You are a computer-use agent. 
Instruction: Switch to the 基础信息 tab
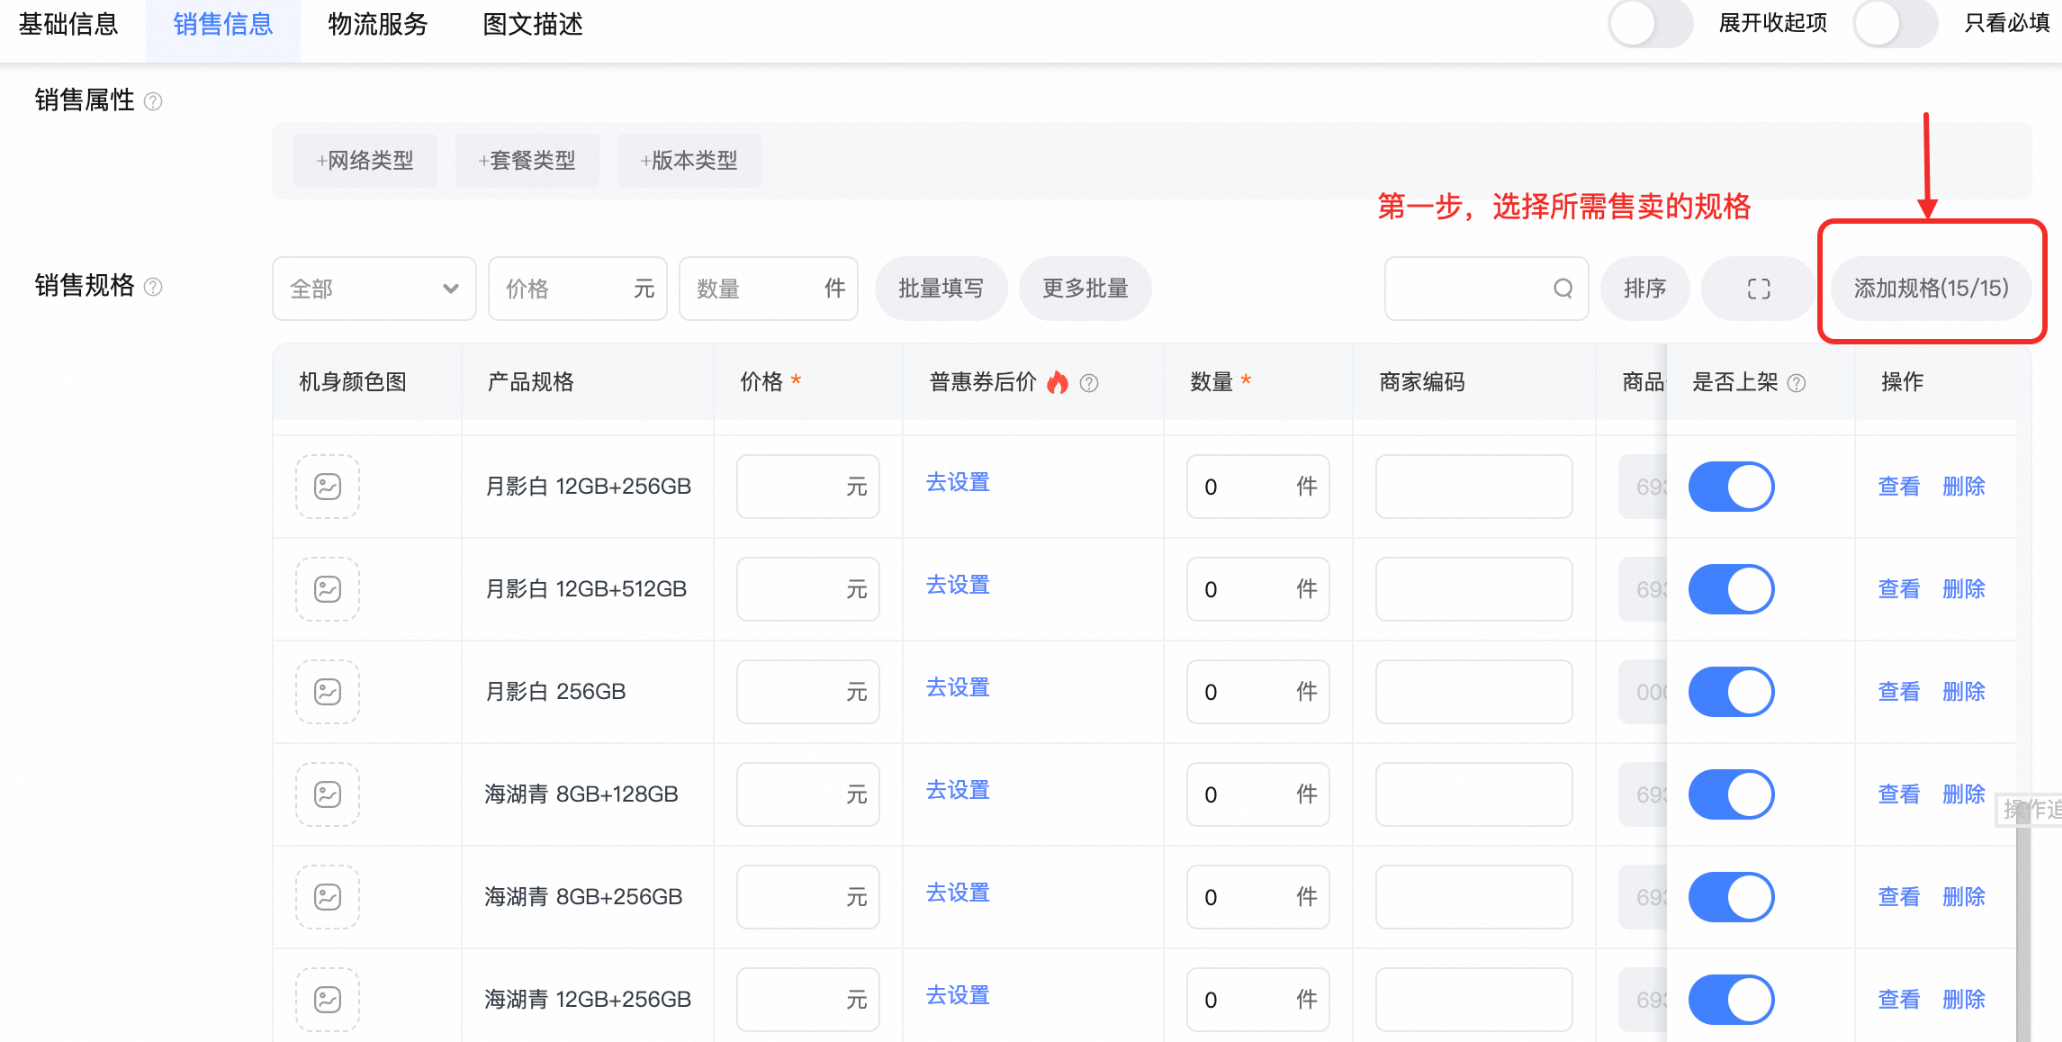68,24
